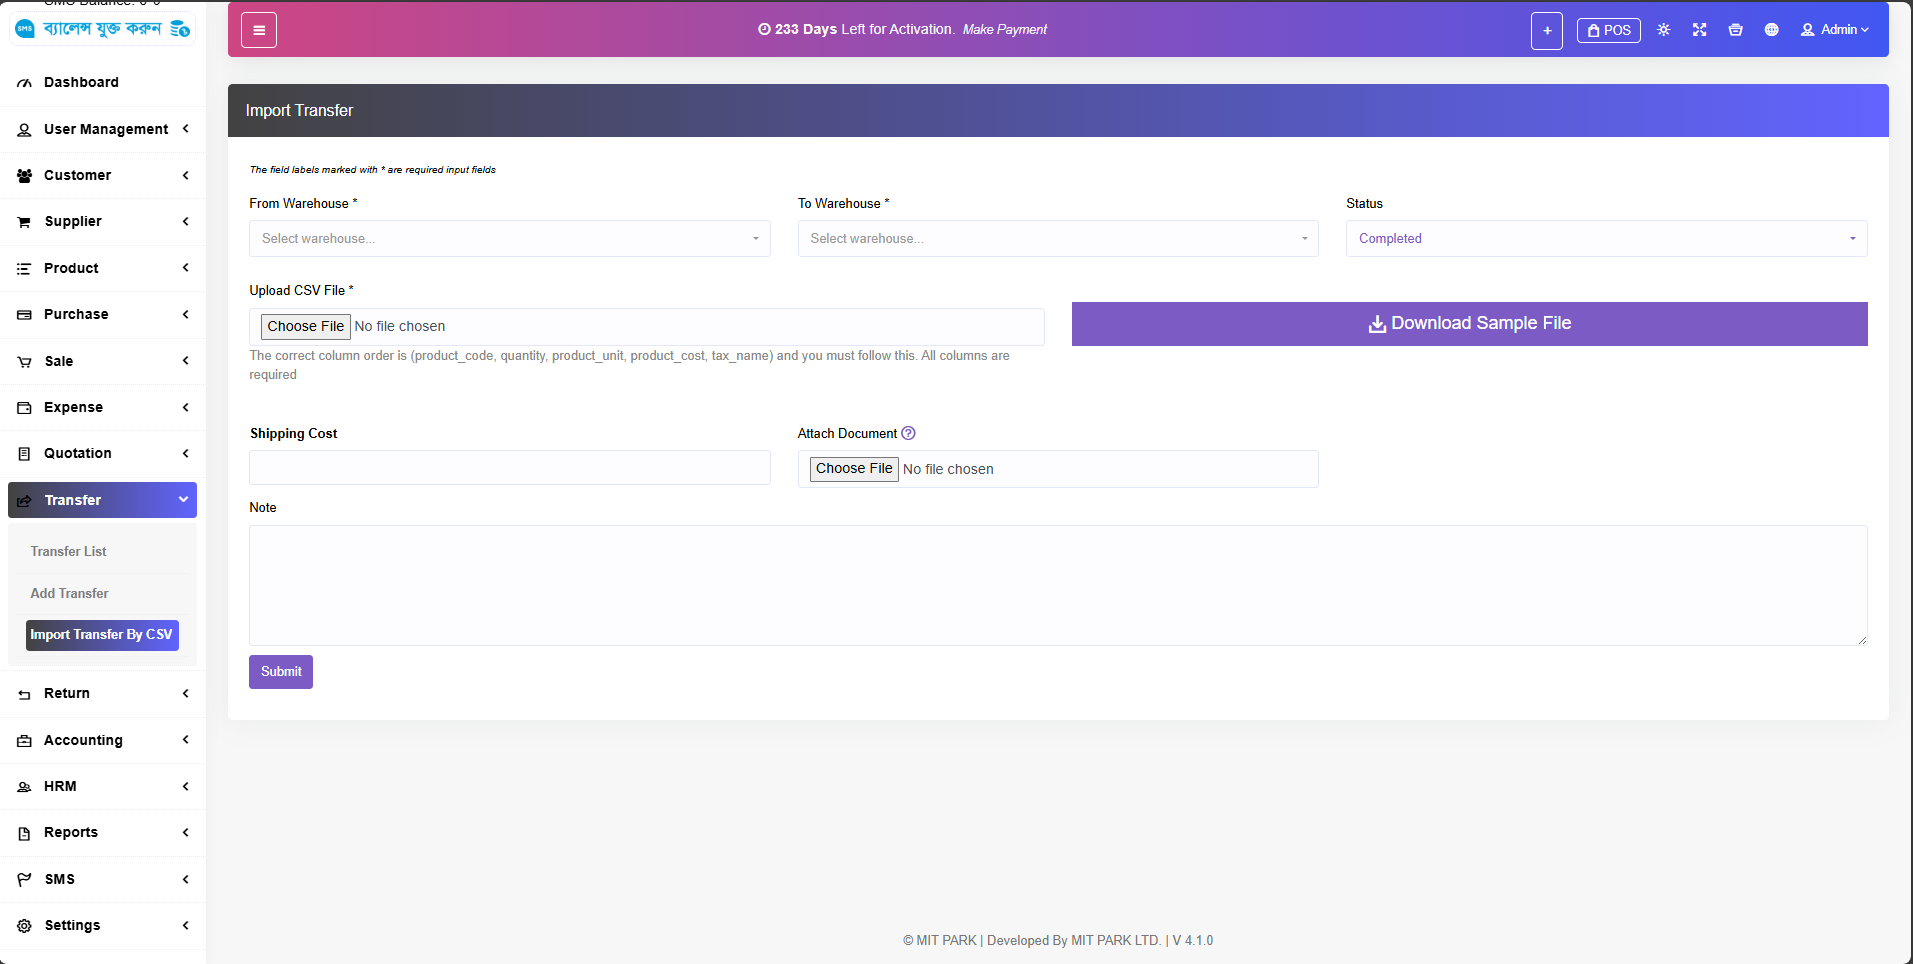Select Add Transfer in sidebar
This screenshot has height=964, width=1913.
pyautogui.click(x=69, y=594)
